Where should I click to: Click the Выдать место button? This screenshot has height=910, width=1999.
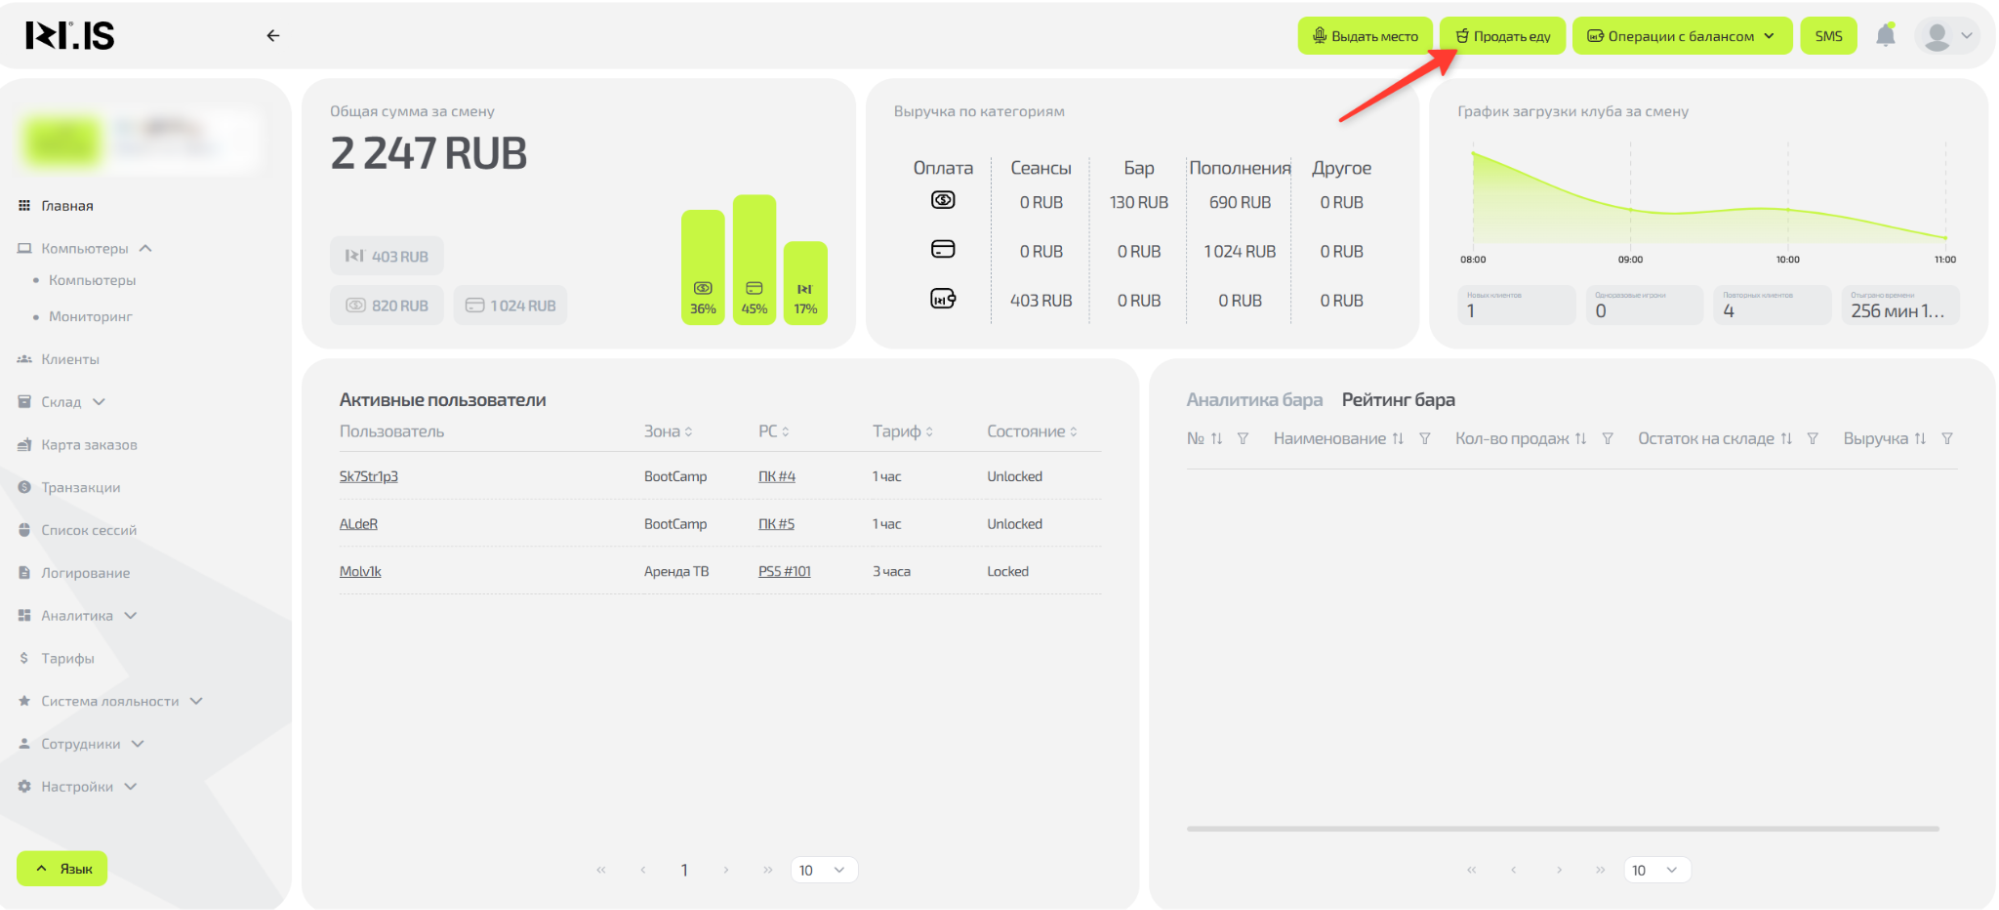1365,36
